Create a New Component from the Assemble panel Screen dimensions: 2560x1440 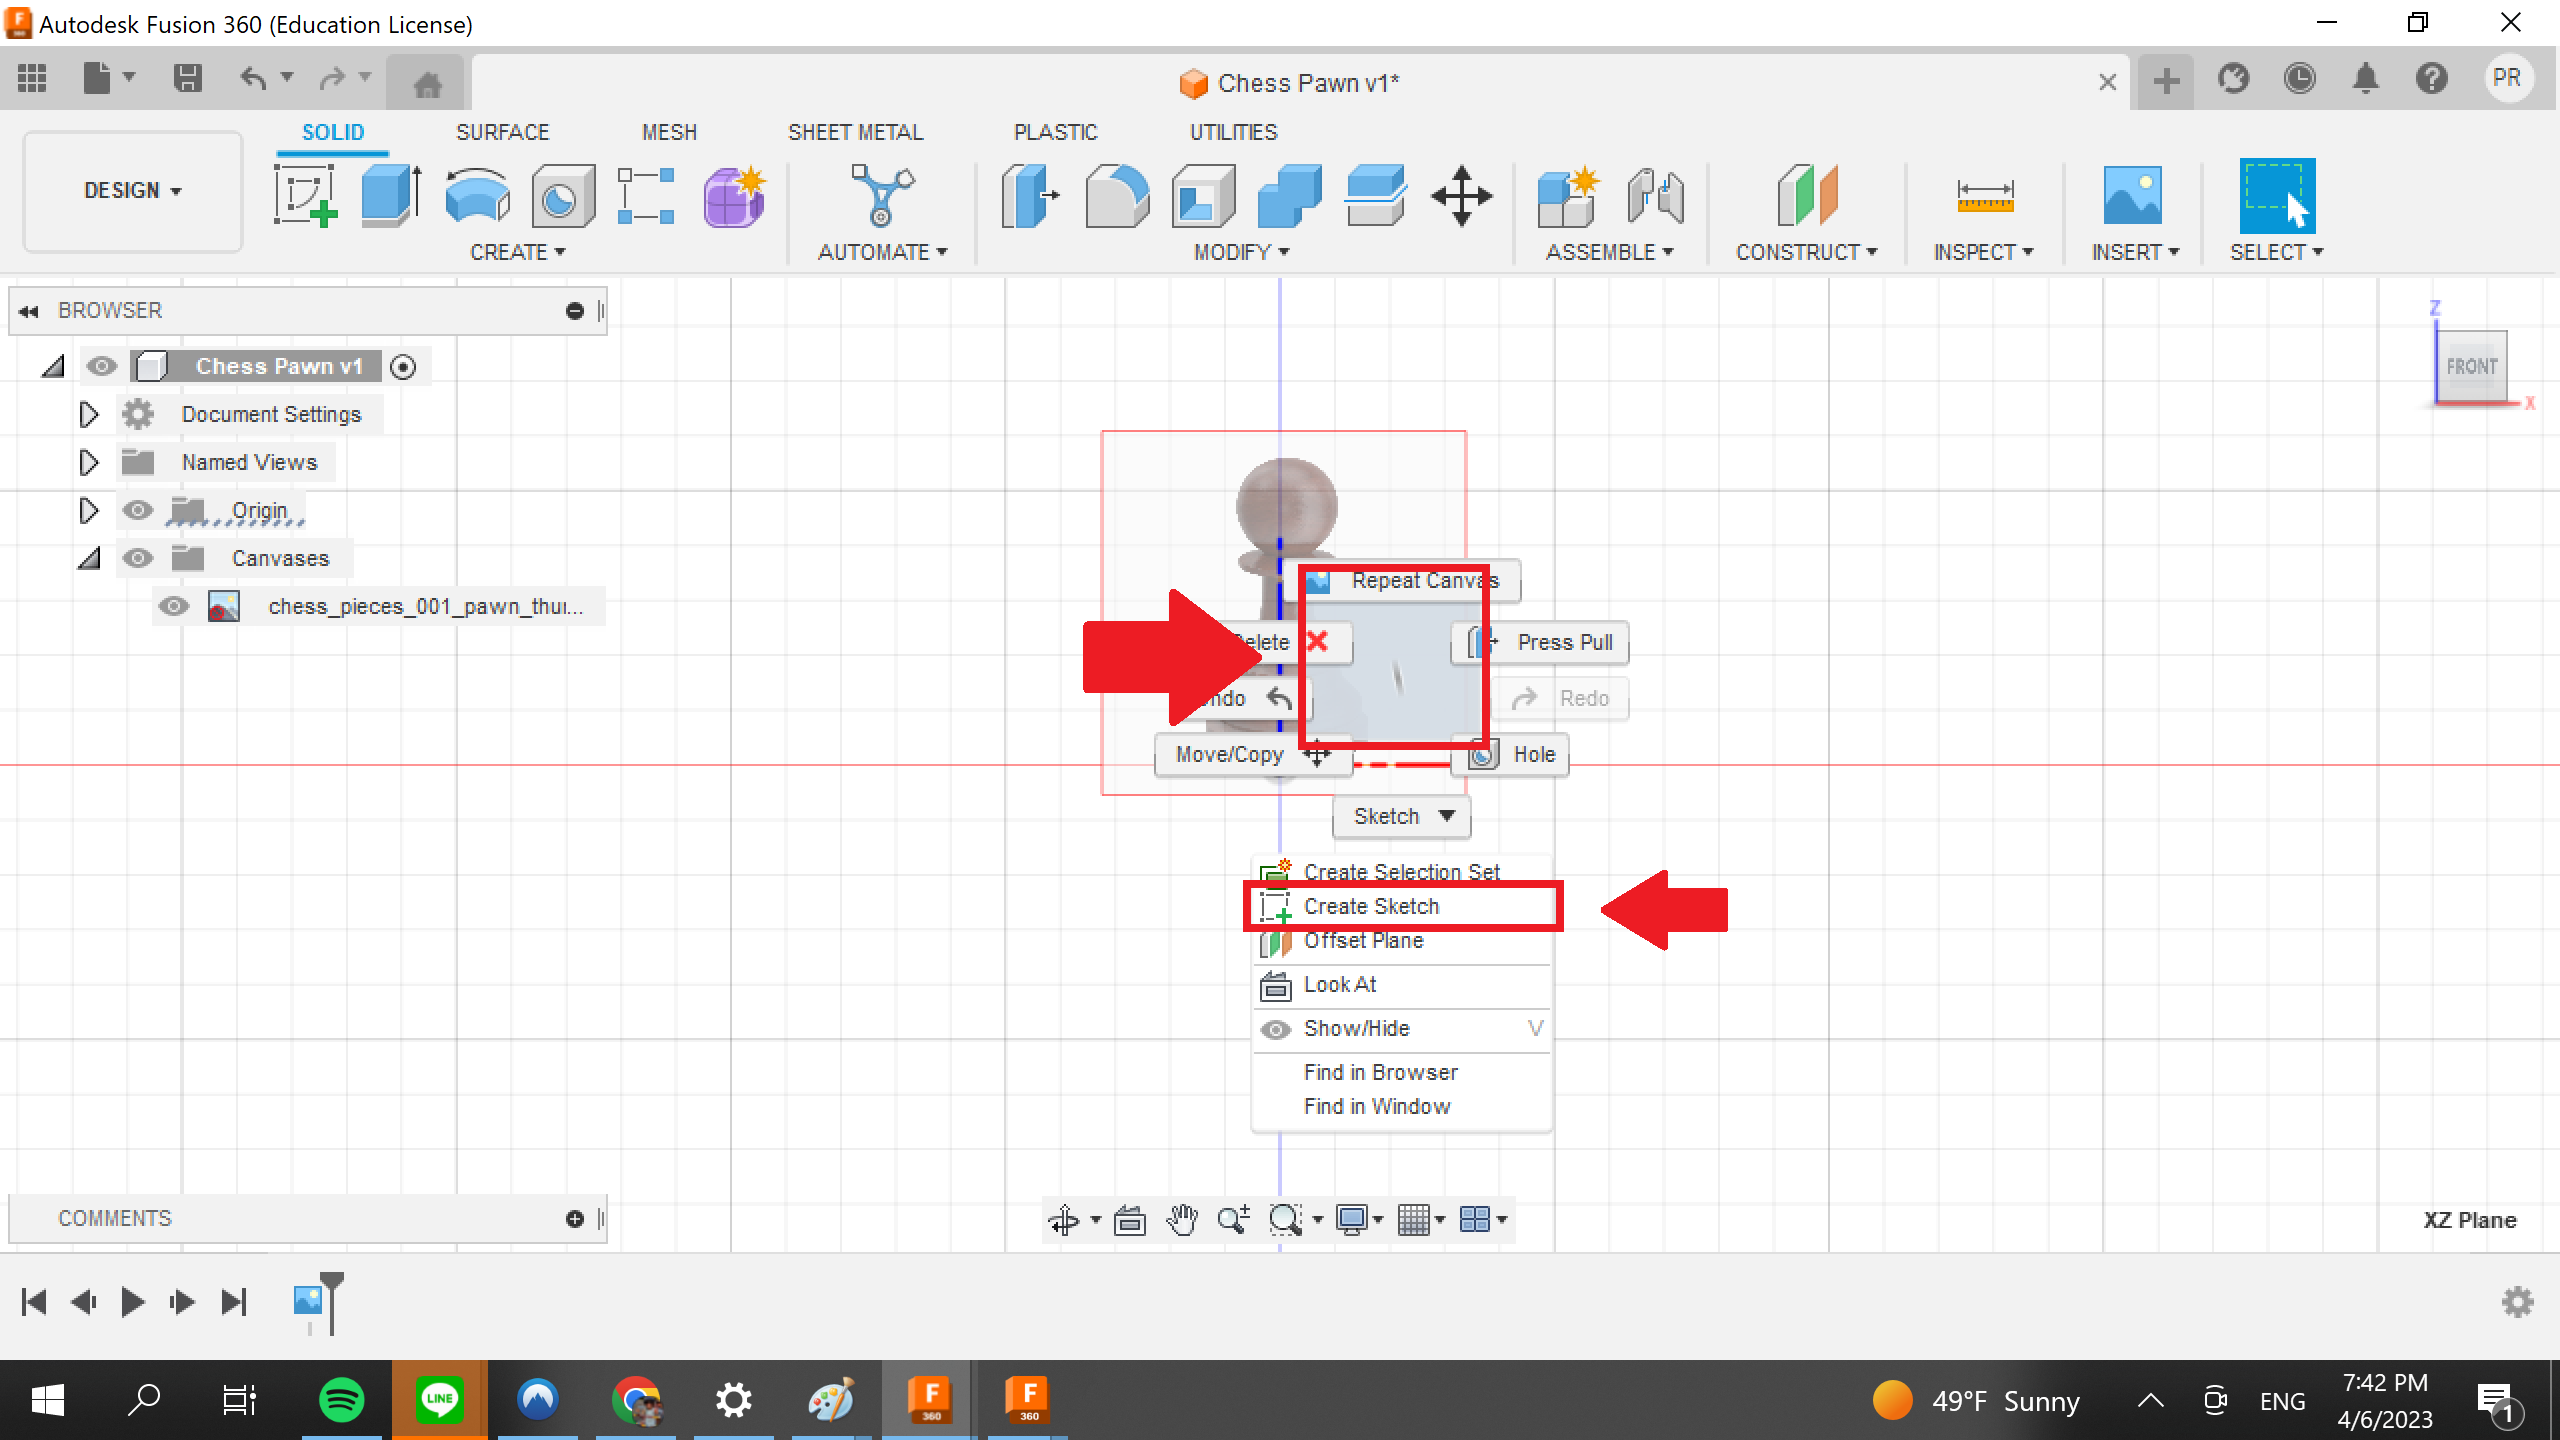[x=1566, y=195]
